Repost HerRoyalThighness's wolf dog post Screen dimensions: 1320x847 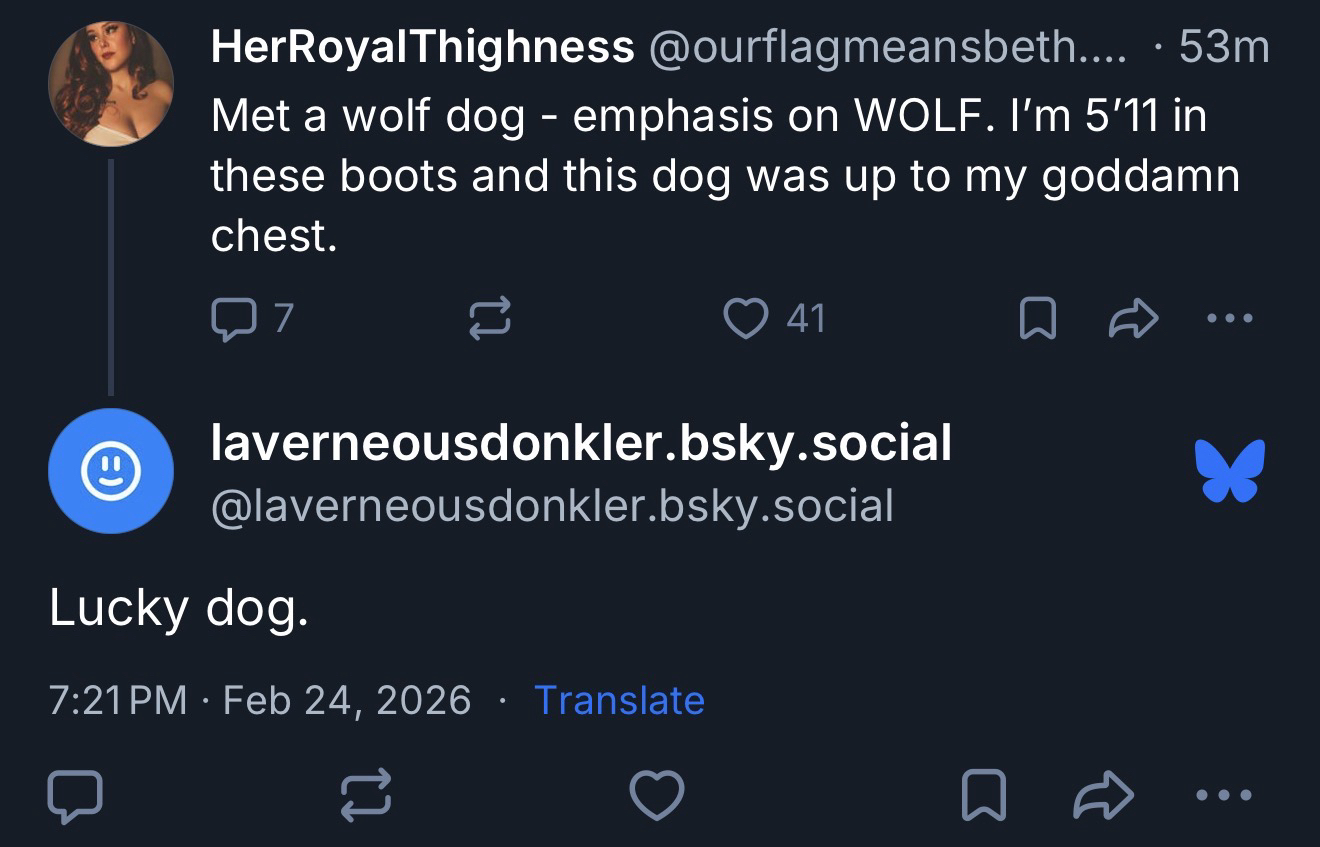point(491,319)
